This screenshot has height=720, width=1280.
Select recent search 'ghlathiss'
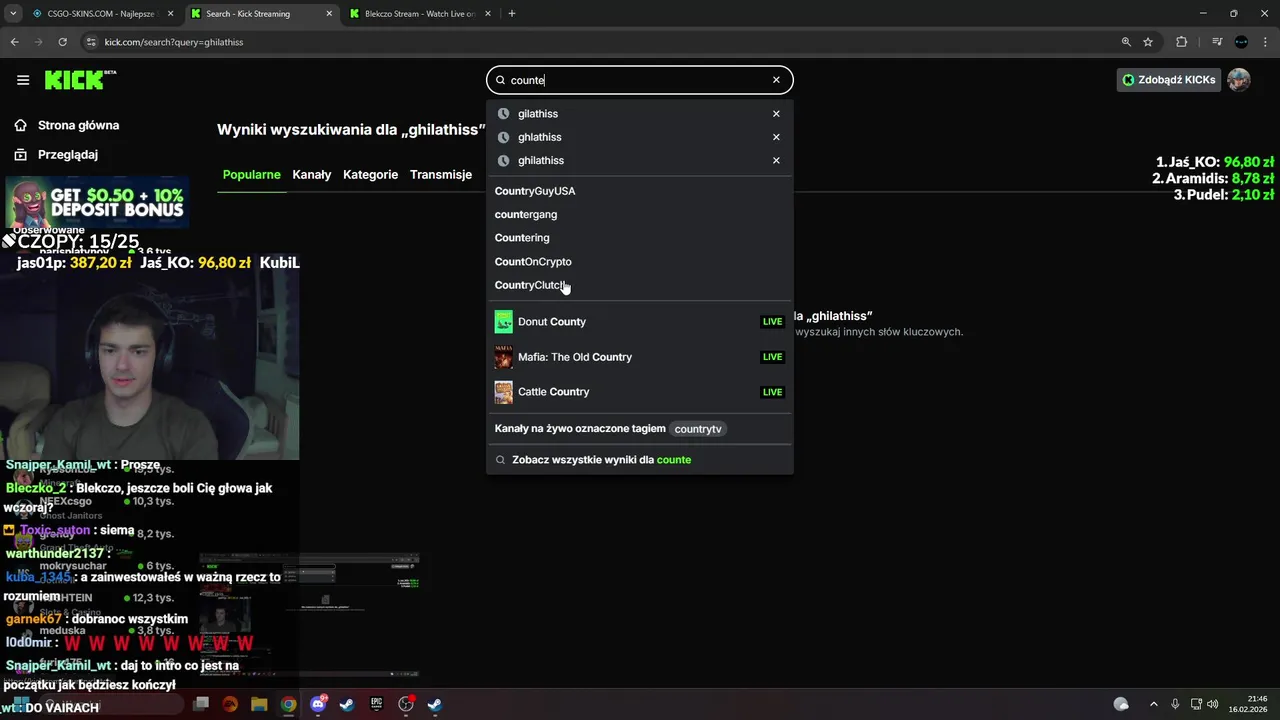(x=540, y=137)
